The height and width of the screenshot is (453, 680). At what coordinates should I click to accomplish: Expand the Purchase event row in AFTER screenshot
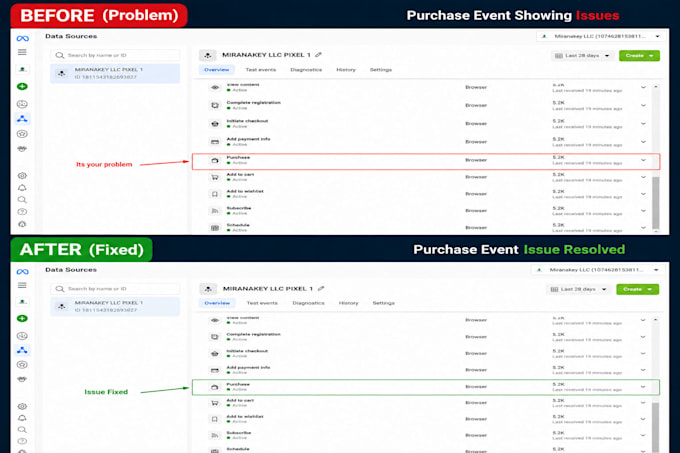point(643,387)
